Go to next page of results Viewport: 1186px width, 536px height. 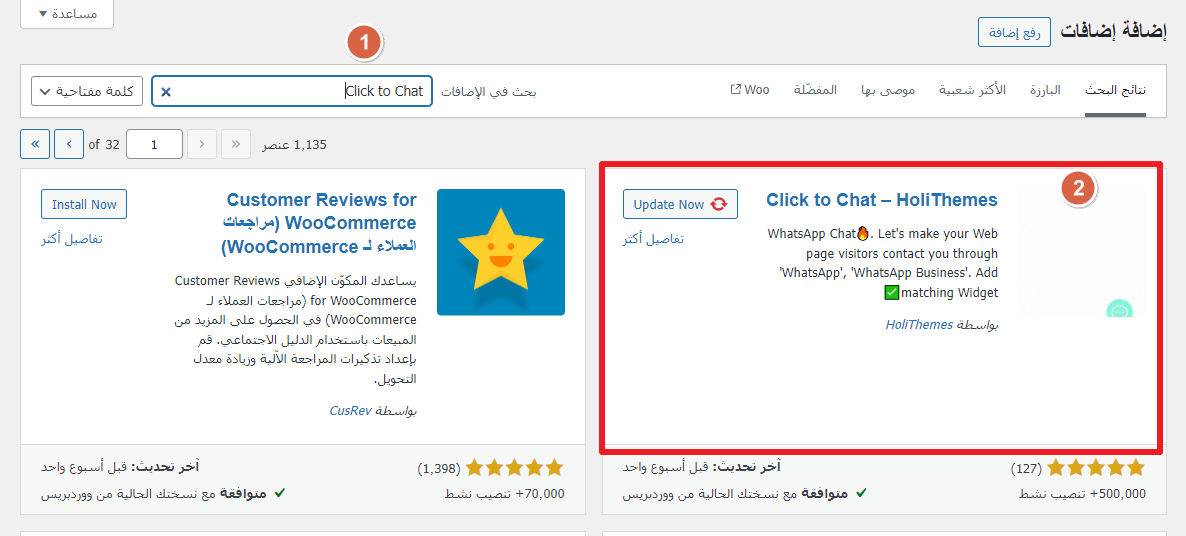(69, 144)
